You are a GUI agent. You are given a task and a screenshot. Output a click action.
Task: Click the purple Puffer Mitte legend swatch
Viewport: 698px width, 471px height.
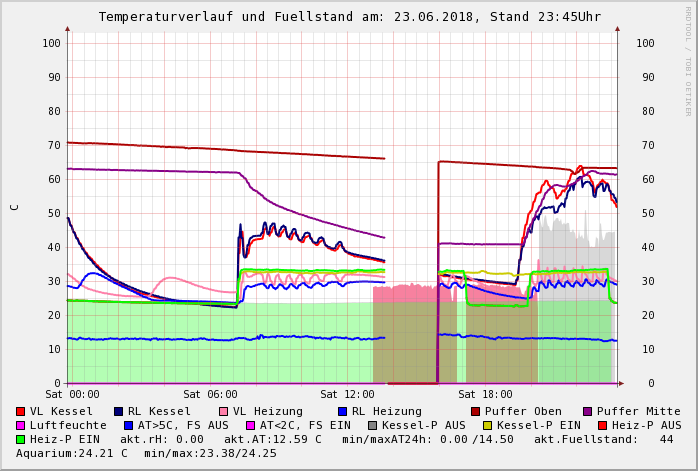588,411
